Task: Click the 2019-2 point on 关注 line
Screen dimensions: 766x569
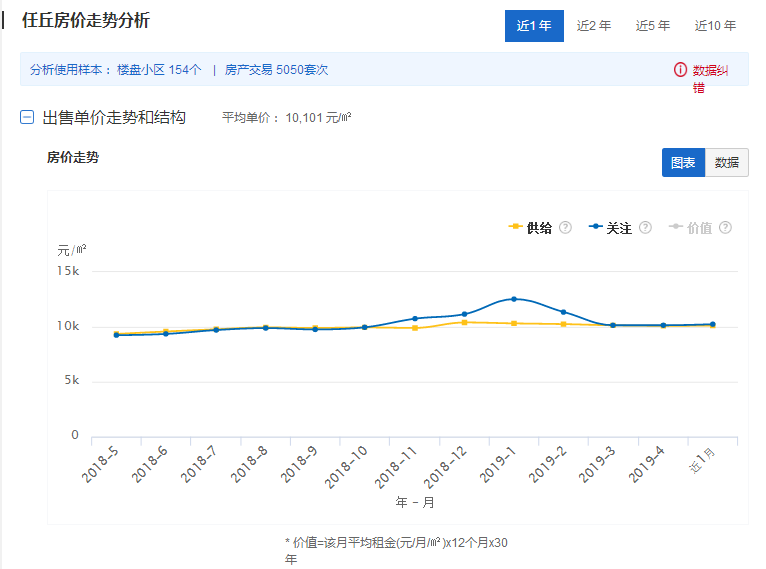Action: pyautogui.click(x=564, y=312)
